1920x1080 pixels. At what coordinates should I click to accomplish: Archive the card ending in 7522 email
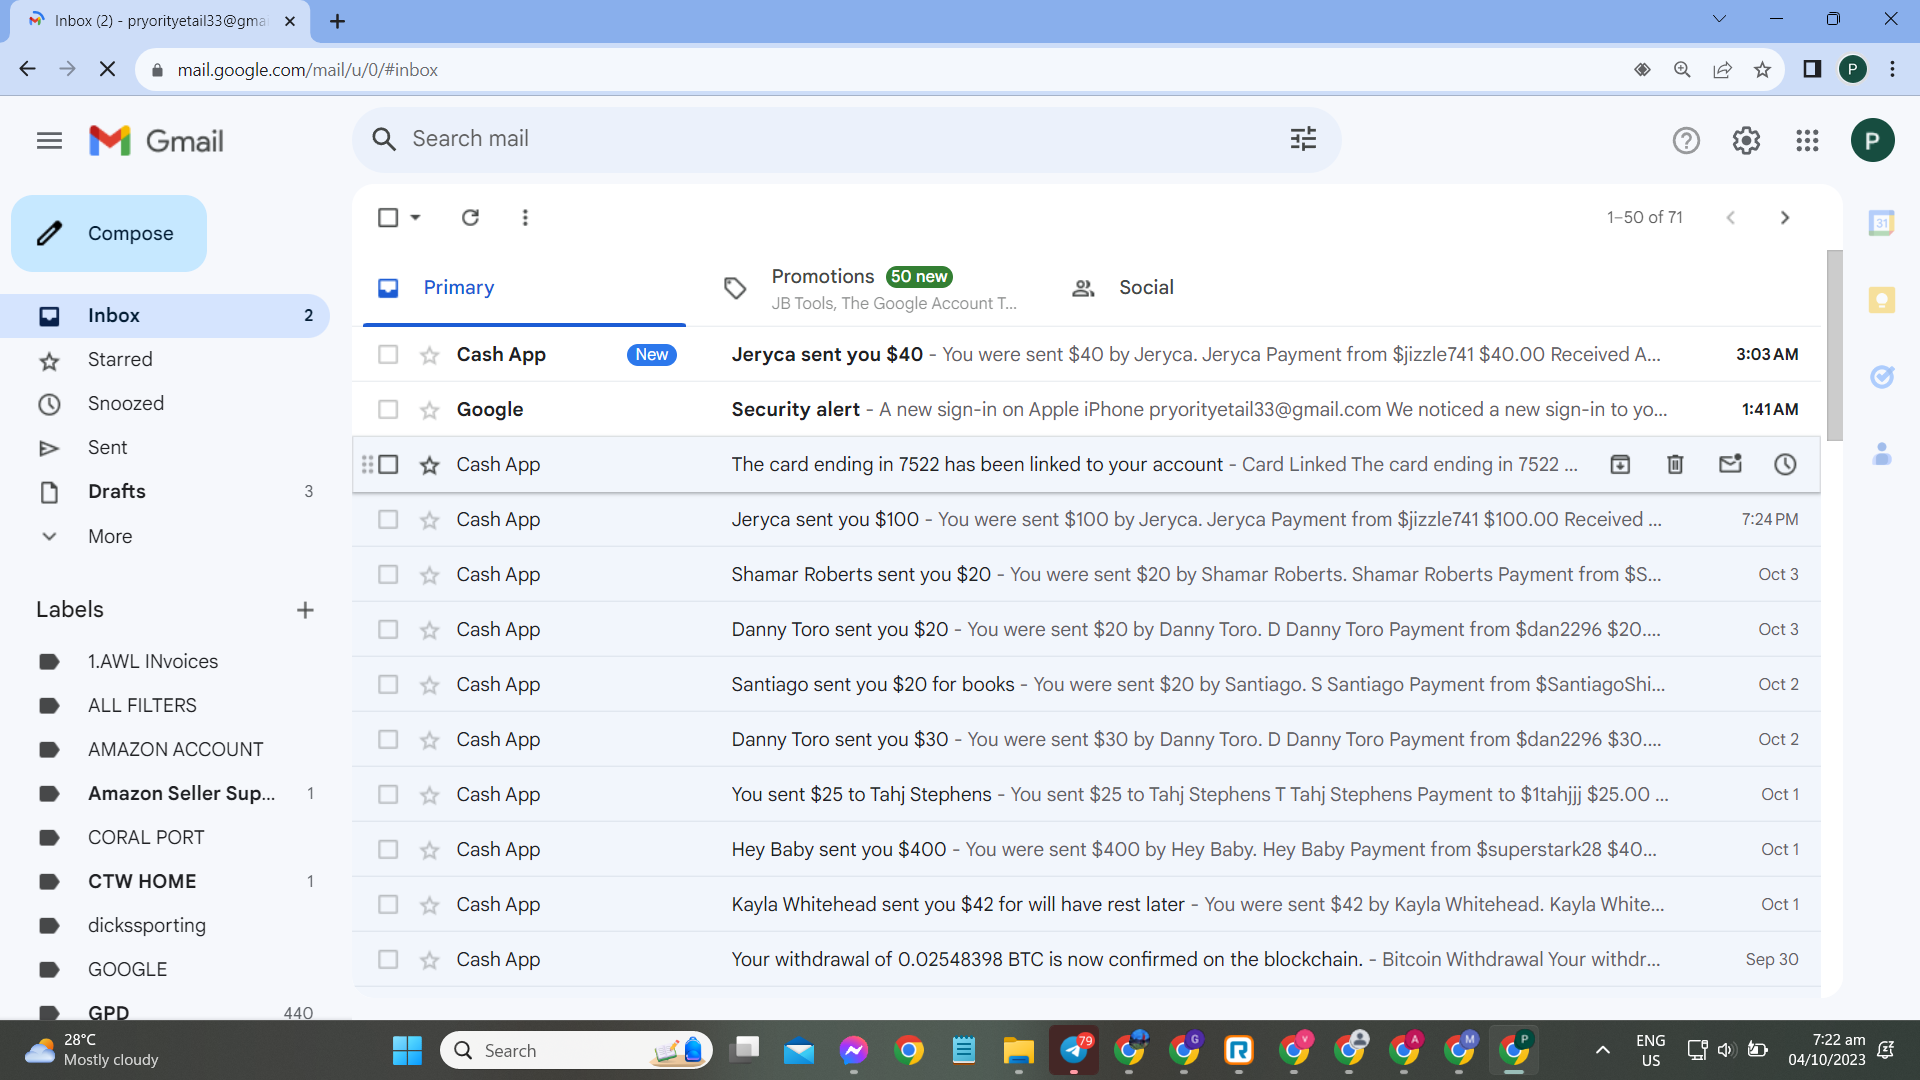pos(1620,464)
